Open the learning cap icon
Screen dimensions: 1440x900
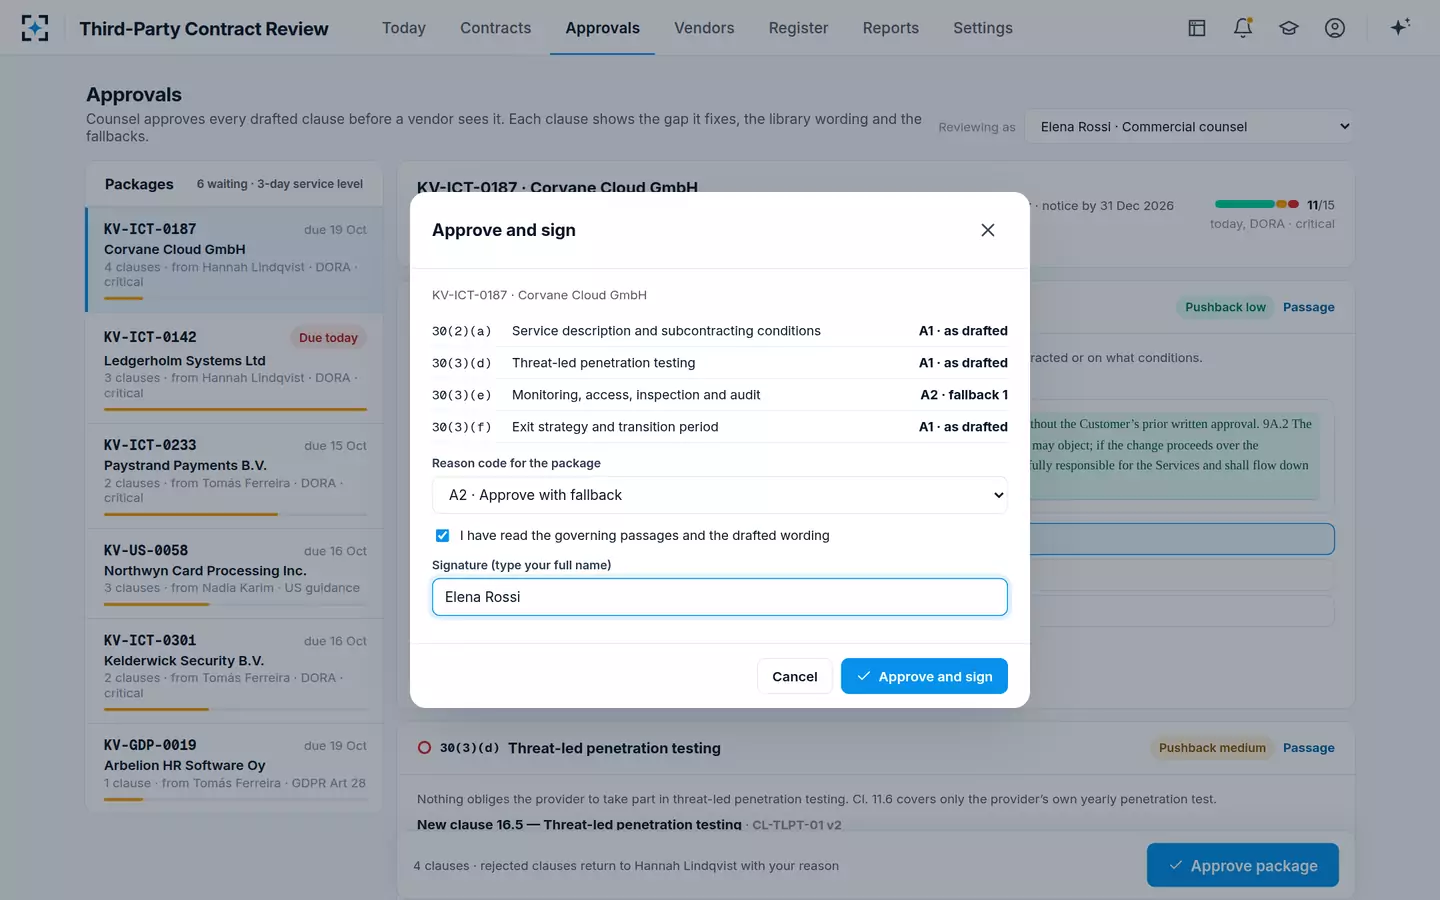click(1289, 28)
